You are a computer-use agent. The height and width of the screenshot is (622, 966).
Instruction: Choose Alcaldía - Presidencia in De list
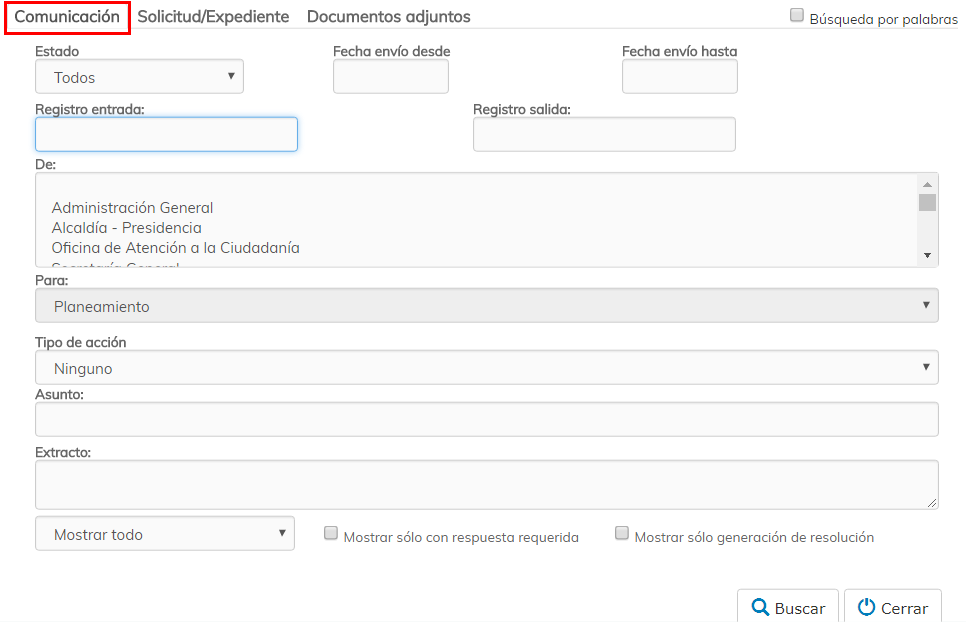[127, 228]
